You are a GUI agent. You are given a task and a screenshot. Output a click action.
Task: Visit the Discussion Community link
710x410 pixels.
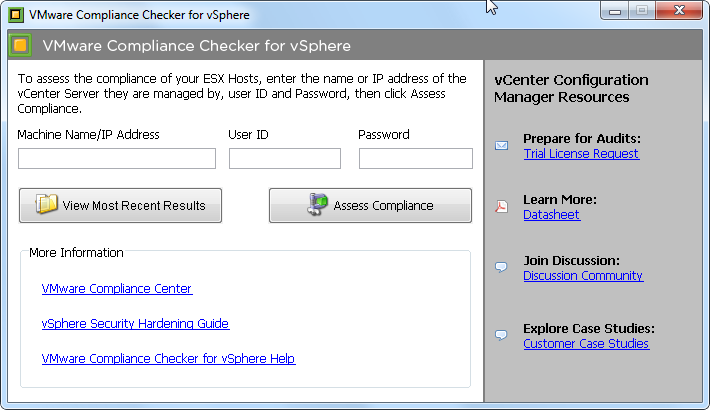point(583,275)
